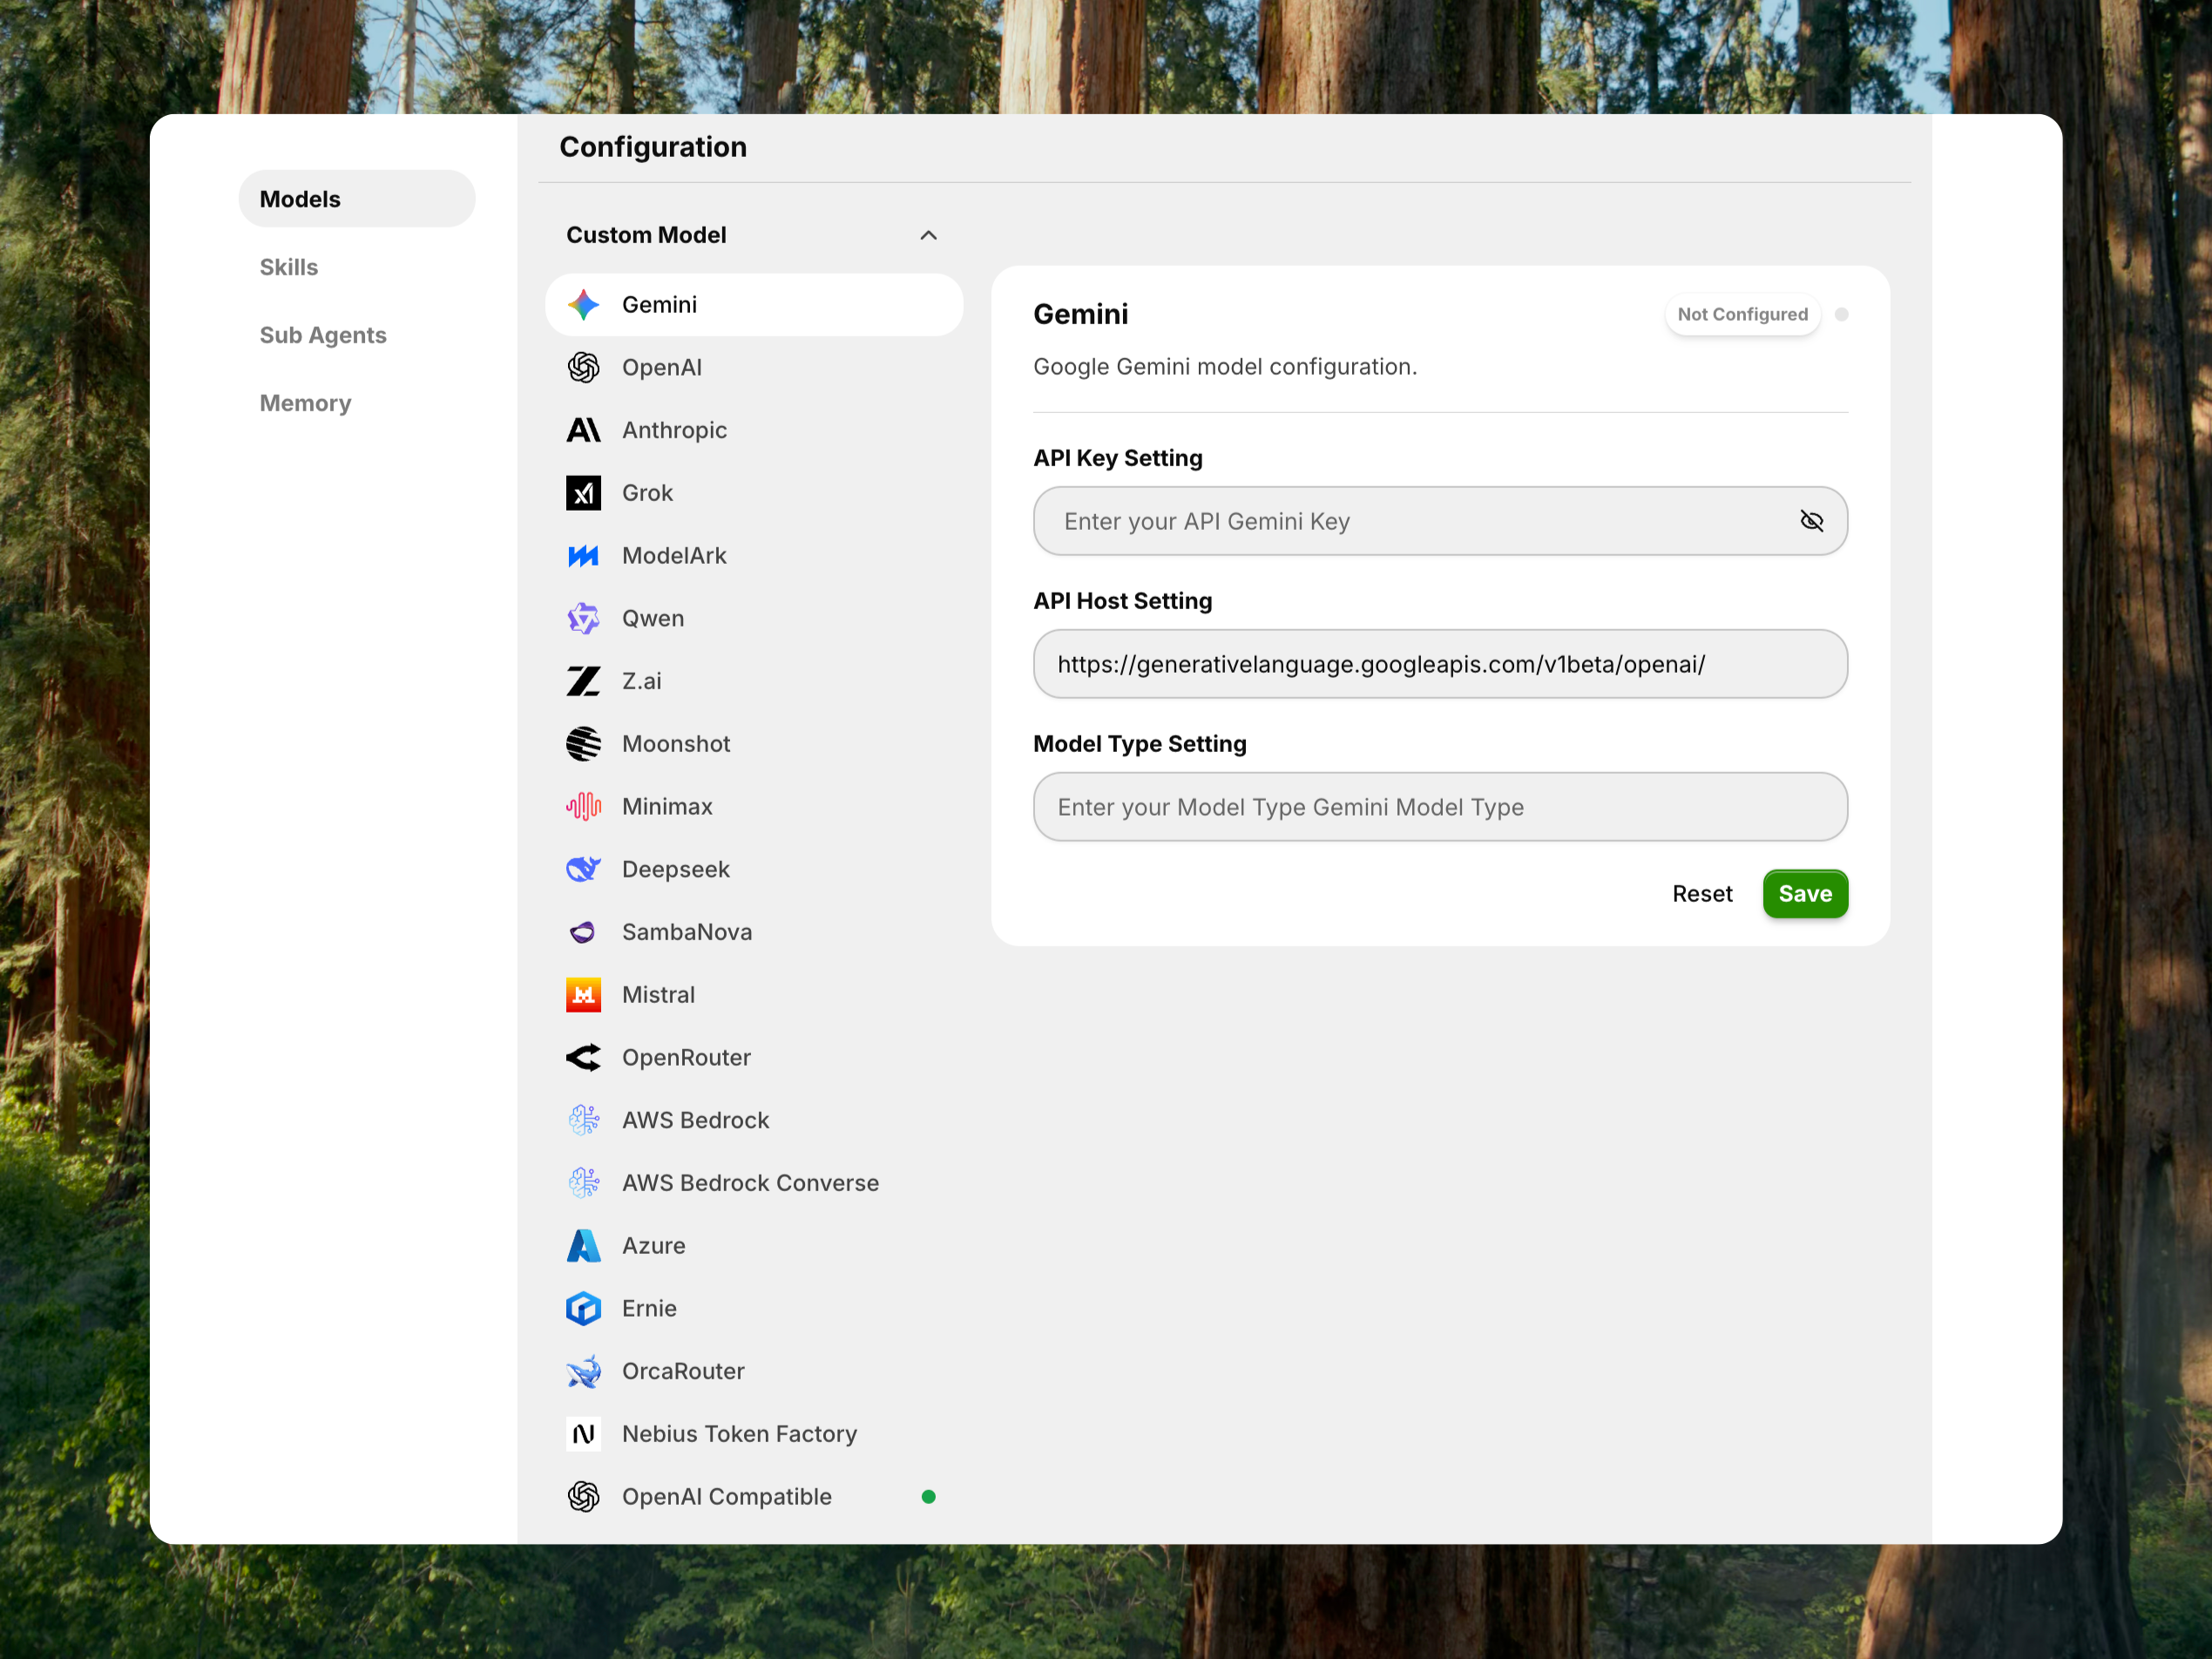Open the Models settings tab
The width and height of the screenshot is (2212, 1659).
tap(357, 199)
